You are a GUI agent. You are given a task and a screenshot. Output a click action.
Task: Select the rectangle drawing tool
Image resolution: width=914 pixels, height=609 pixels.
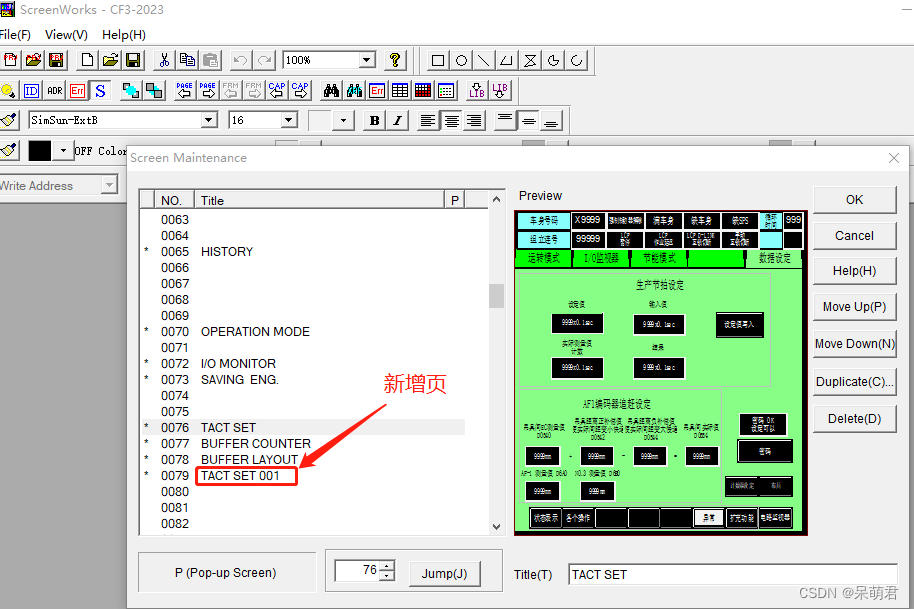437,60
